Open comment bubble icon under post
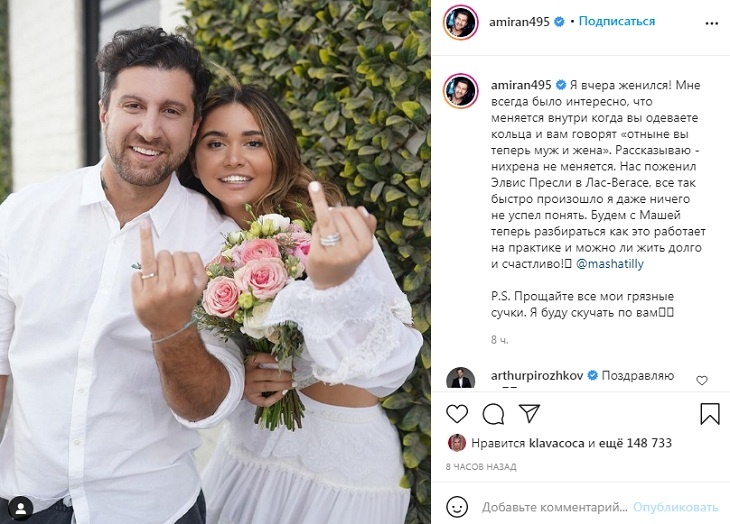Screen dimensions: 730x524 [493, 414]
